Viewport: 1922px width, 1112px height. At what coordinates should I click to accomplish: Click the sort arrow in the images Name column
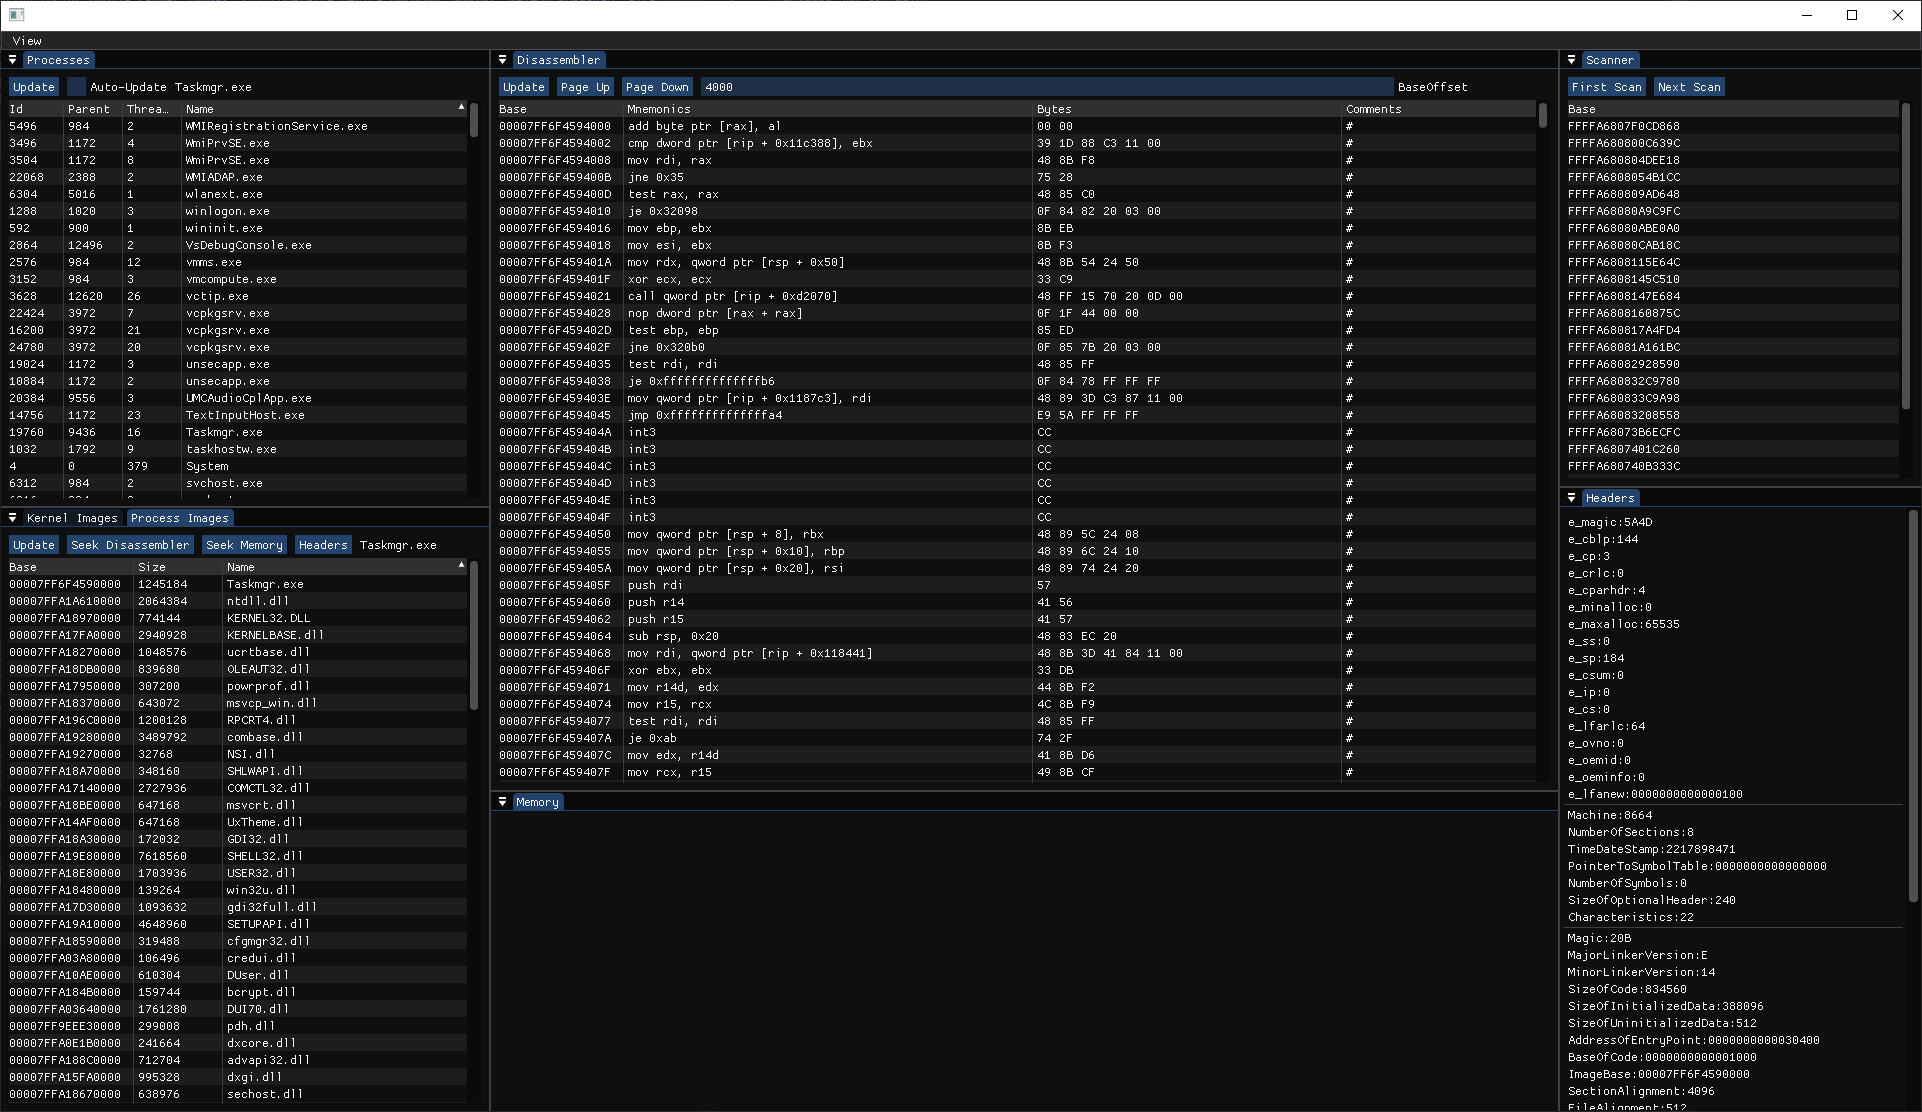coord(461,565)
